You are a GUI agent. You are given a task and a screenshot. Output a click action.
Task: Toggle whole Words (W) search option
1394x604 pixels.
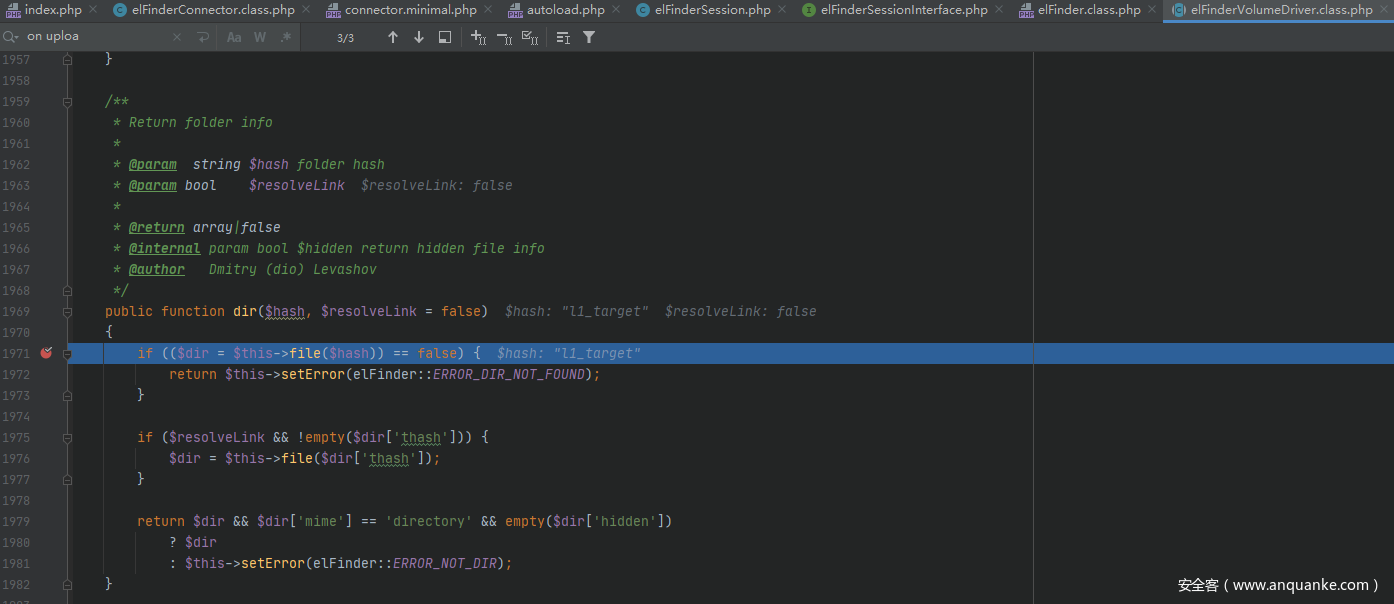[260, 37]
